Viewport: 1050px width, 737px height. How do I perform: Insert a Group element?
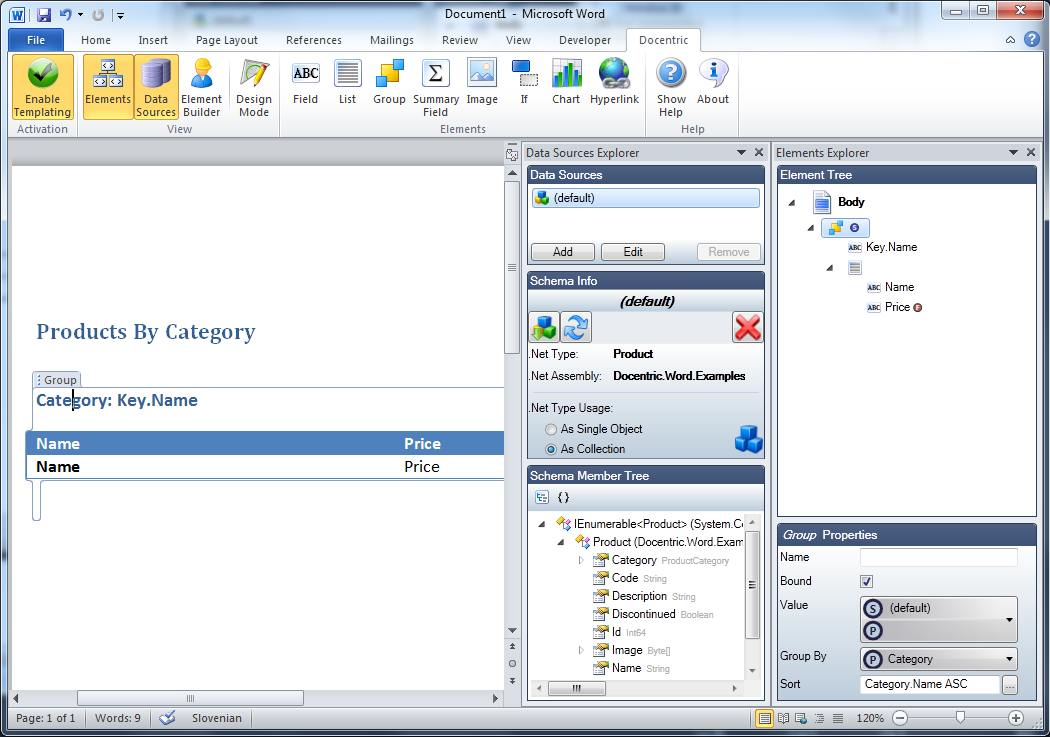click(389, 82)
